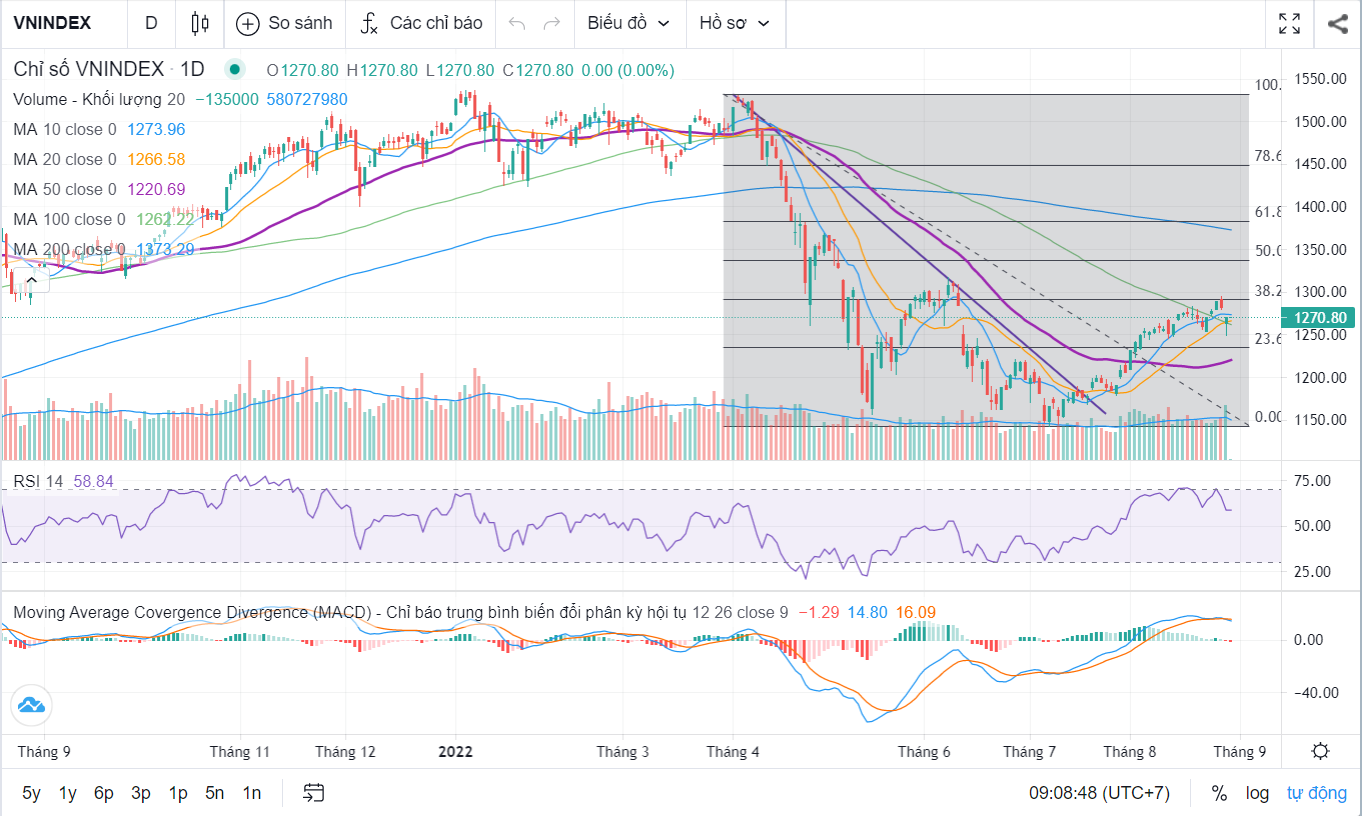Toggle tự động auto scale
The image size is (1362, 816).
[x=1316, y=793]
